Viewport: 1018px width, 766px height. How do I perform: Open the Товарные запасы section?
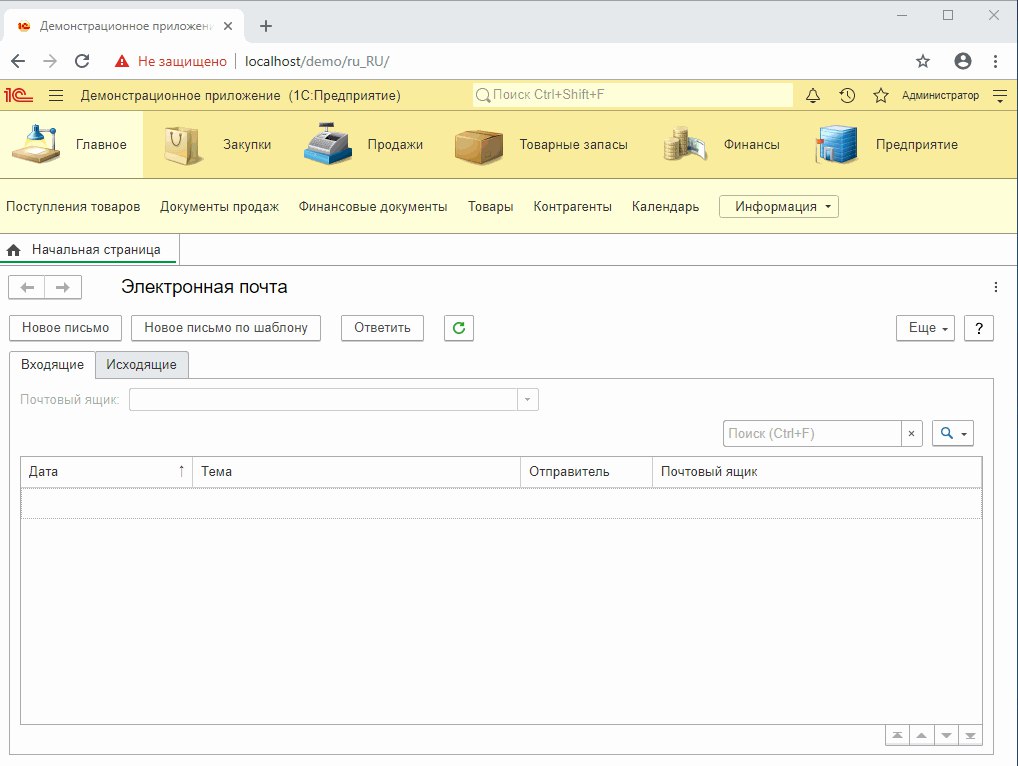(541, 145)
